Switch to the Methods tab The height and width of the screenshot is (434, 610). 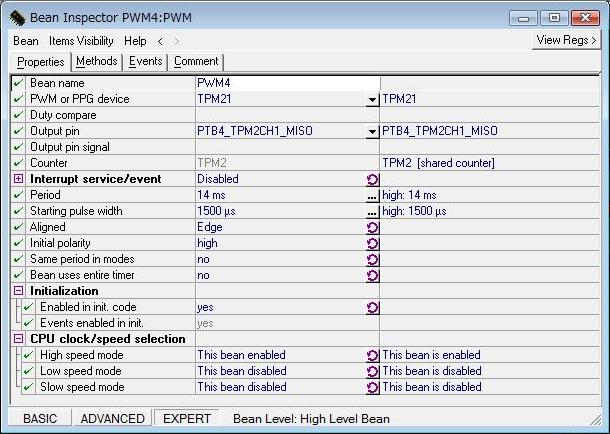pyautogui.click(x=96, y=61)
